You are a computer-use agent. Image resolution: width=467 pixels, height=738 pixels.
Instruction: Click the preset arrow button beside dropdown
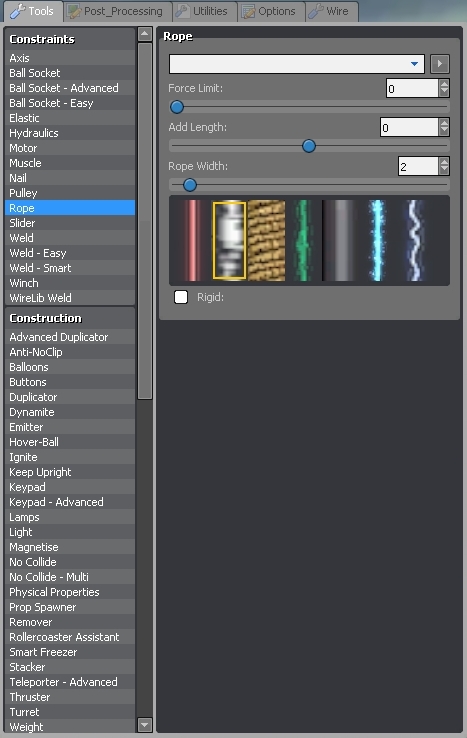(440, 64)
